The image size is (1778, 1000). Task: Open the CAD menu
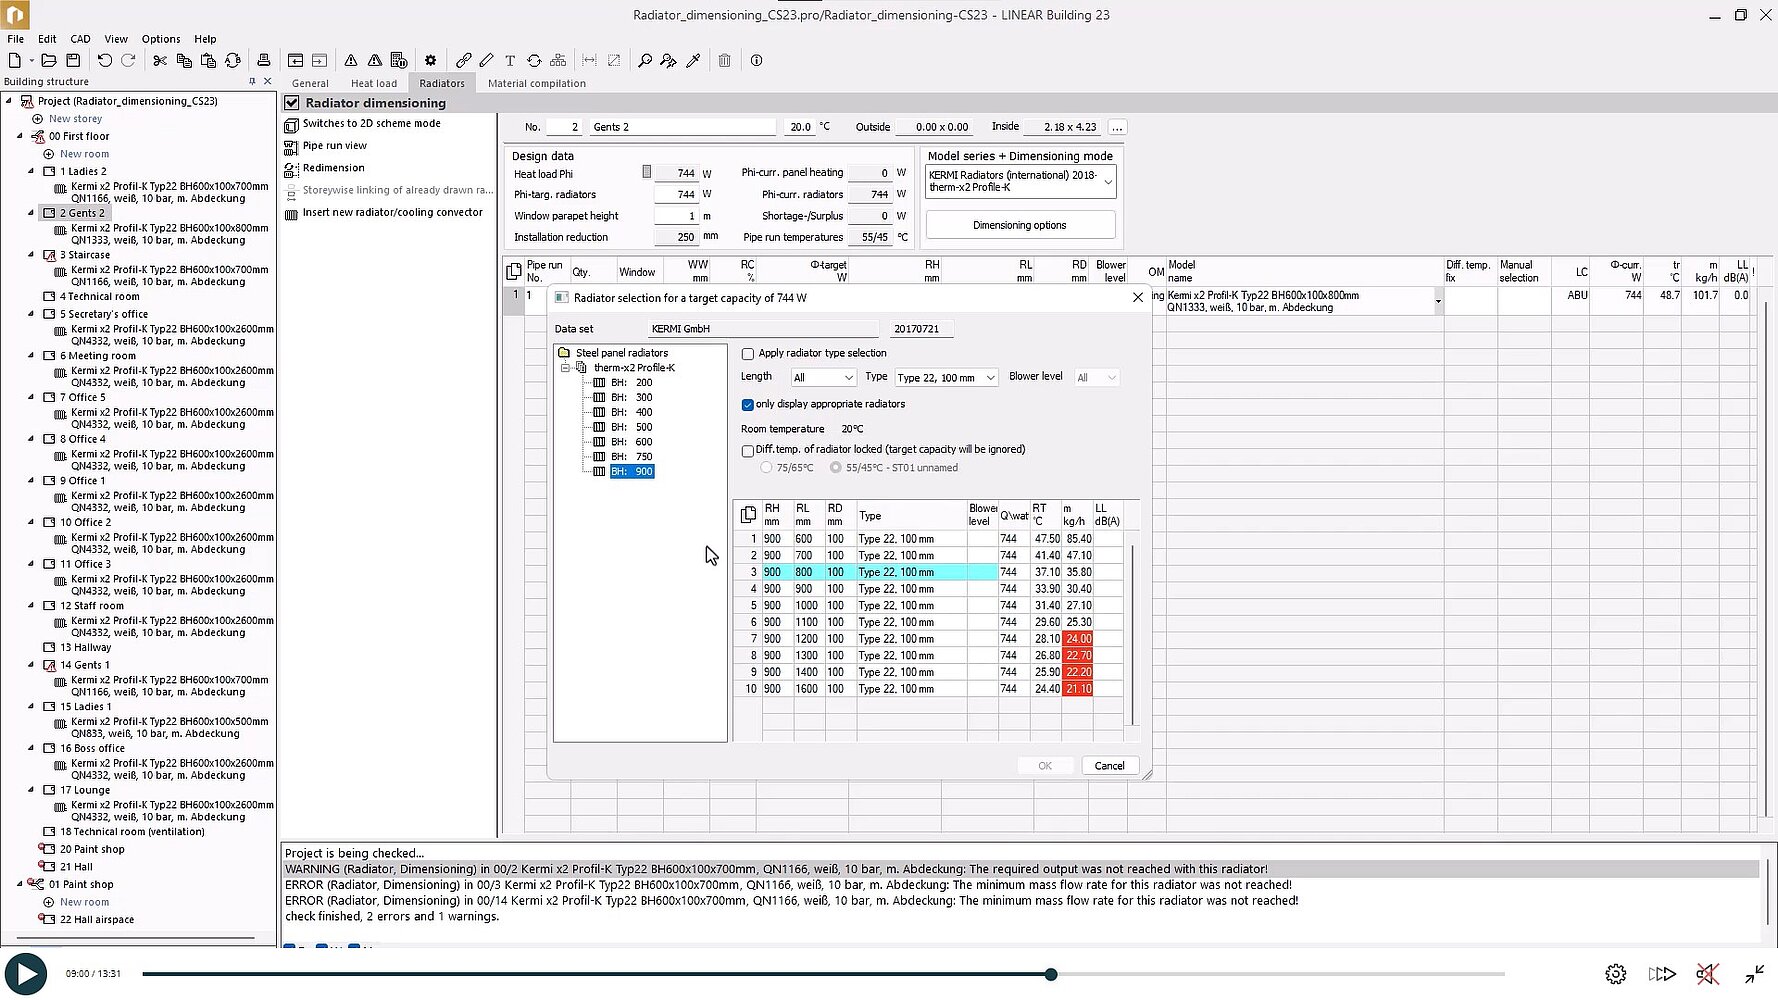80,39
